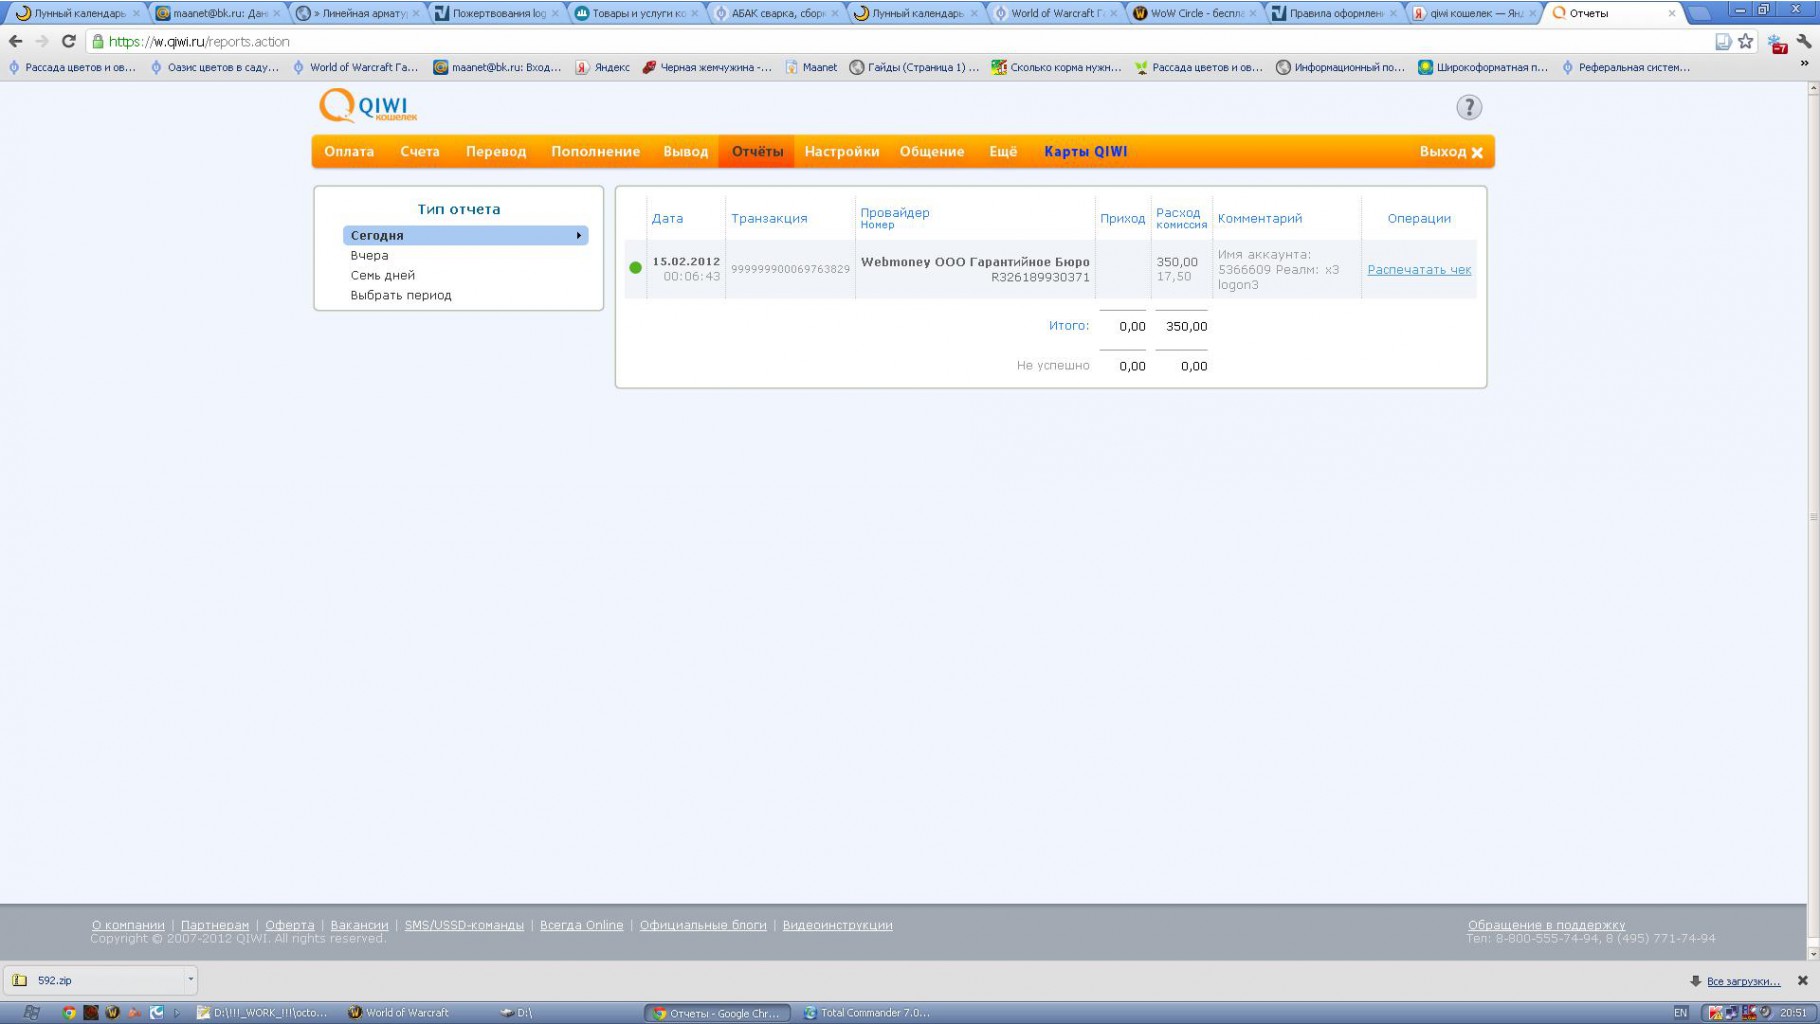Open Карты QIWI in the menu
The width and height of the screenshot is (1820, 1024).
click(x=1086, y=151)
